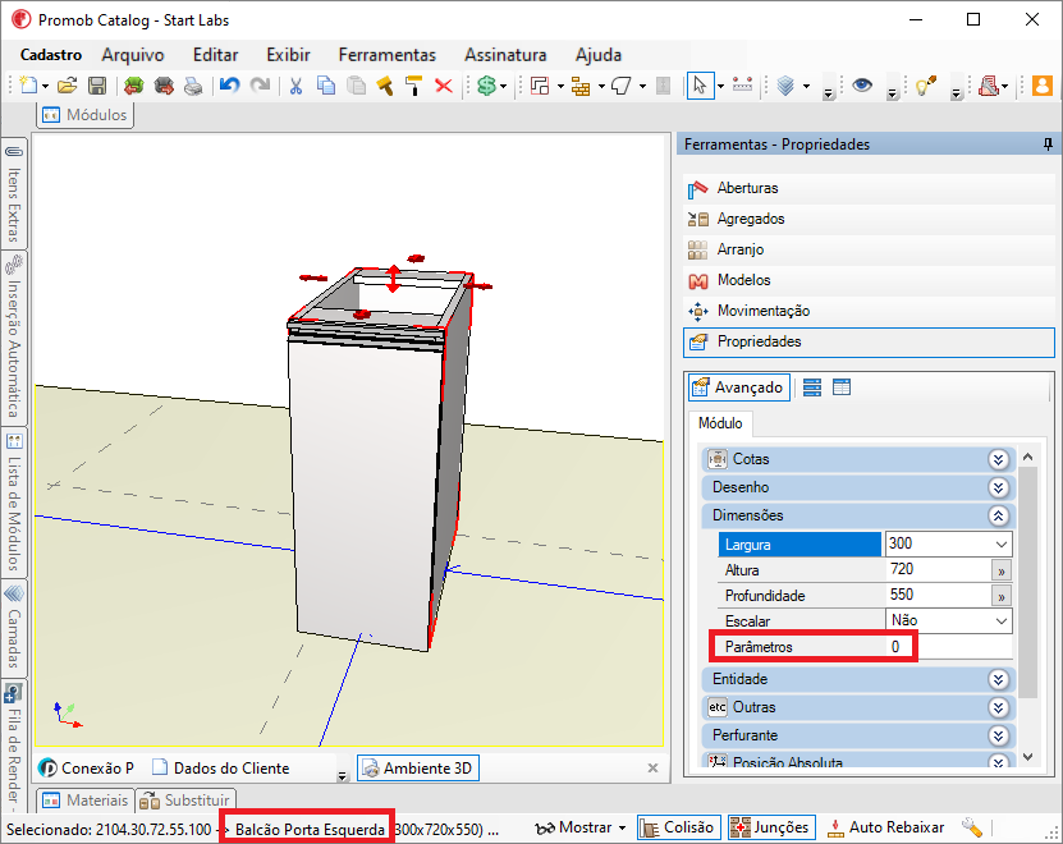
Task: Click the Altura value field
Action: 938,569
